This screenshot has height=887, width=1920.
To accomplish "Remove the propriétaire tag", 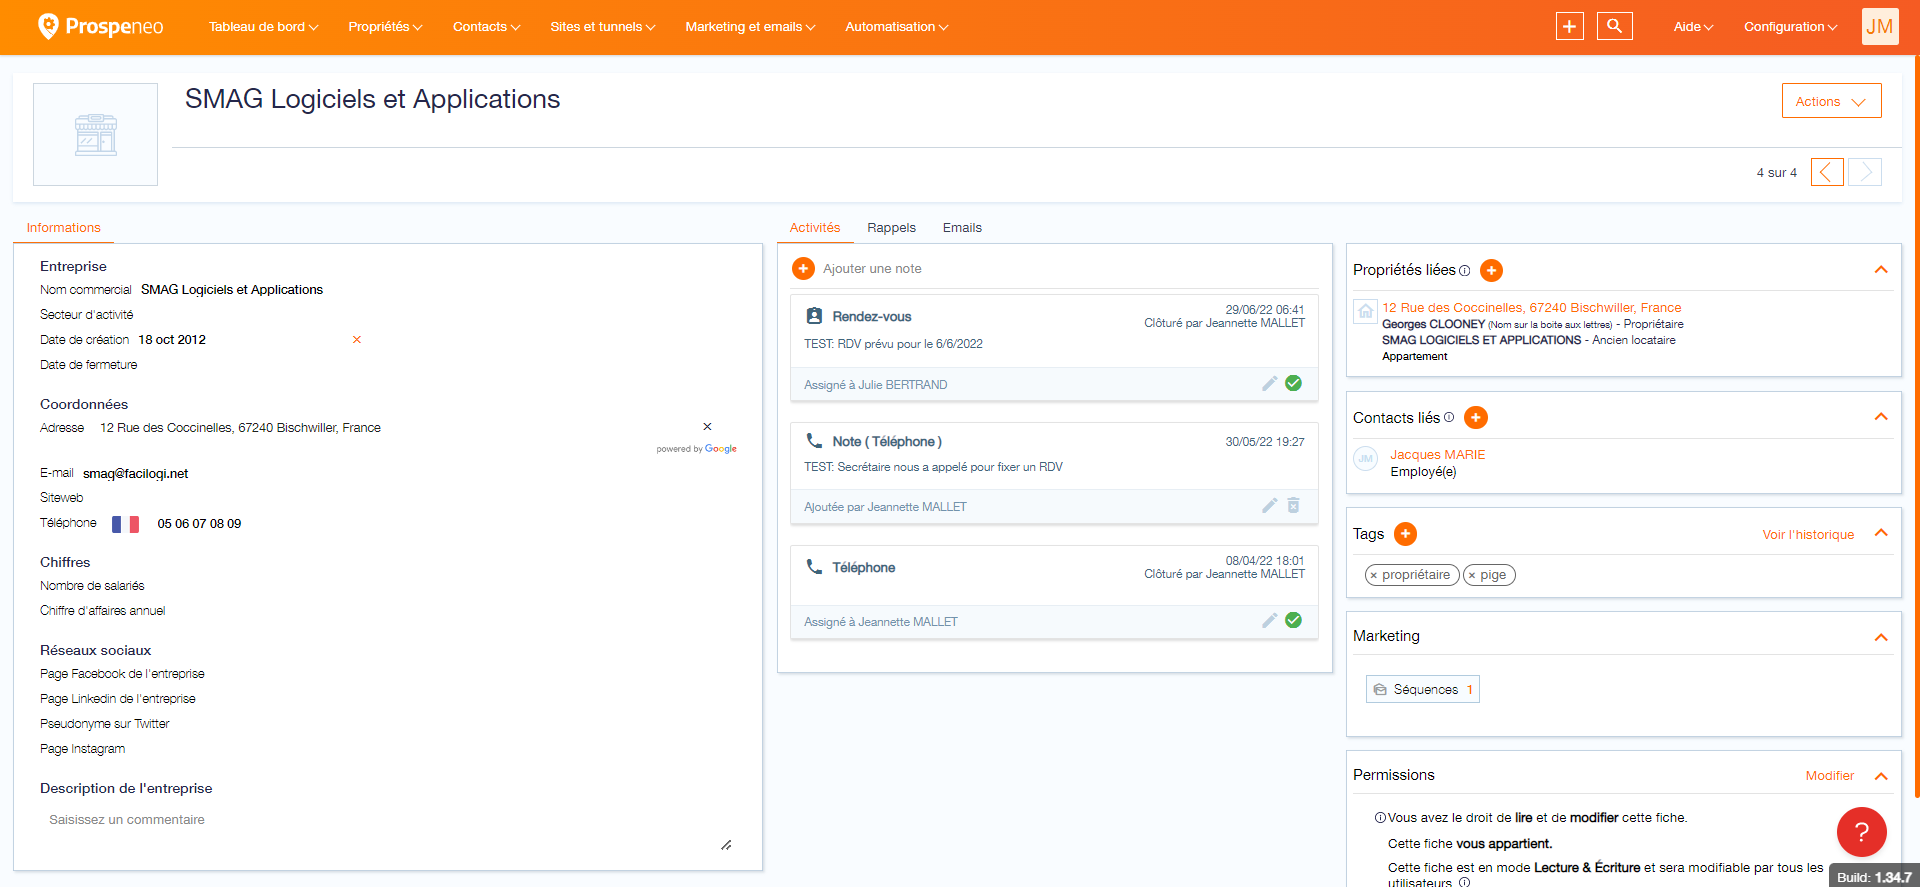I will pos(1374,575).
